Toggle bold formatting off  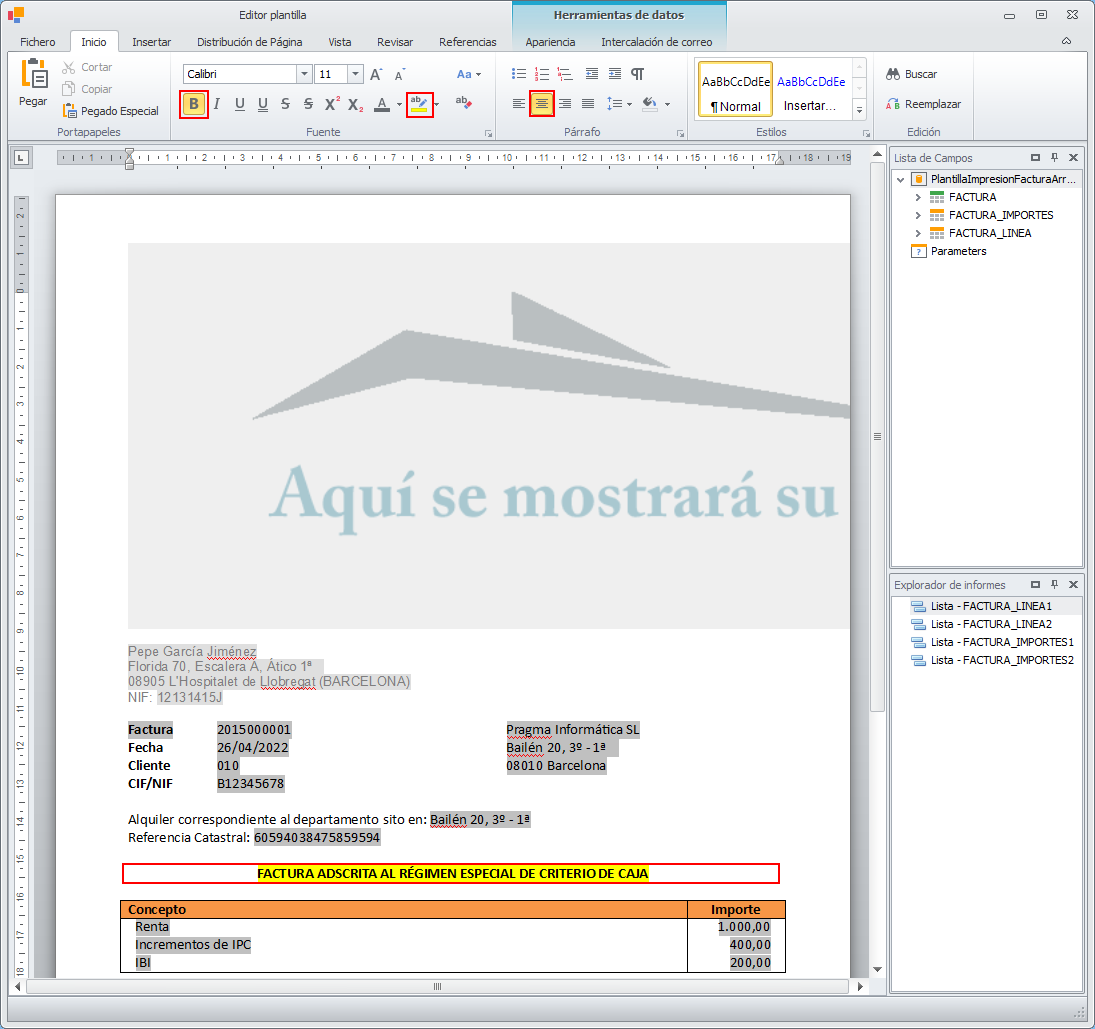click(x=194, y=104)
